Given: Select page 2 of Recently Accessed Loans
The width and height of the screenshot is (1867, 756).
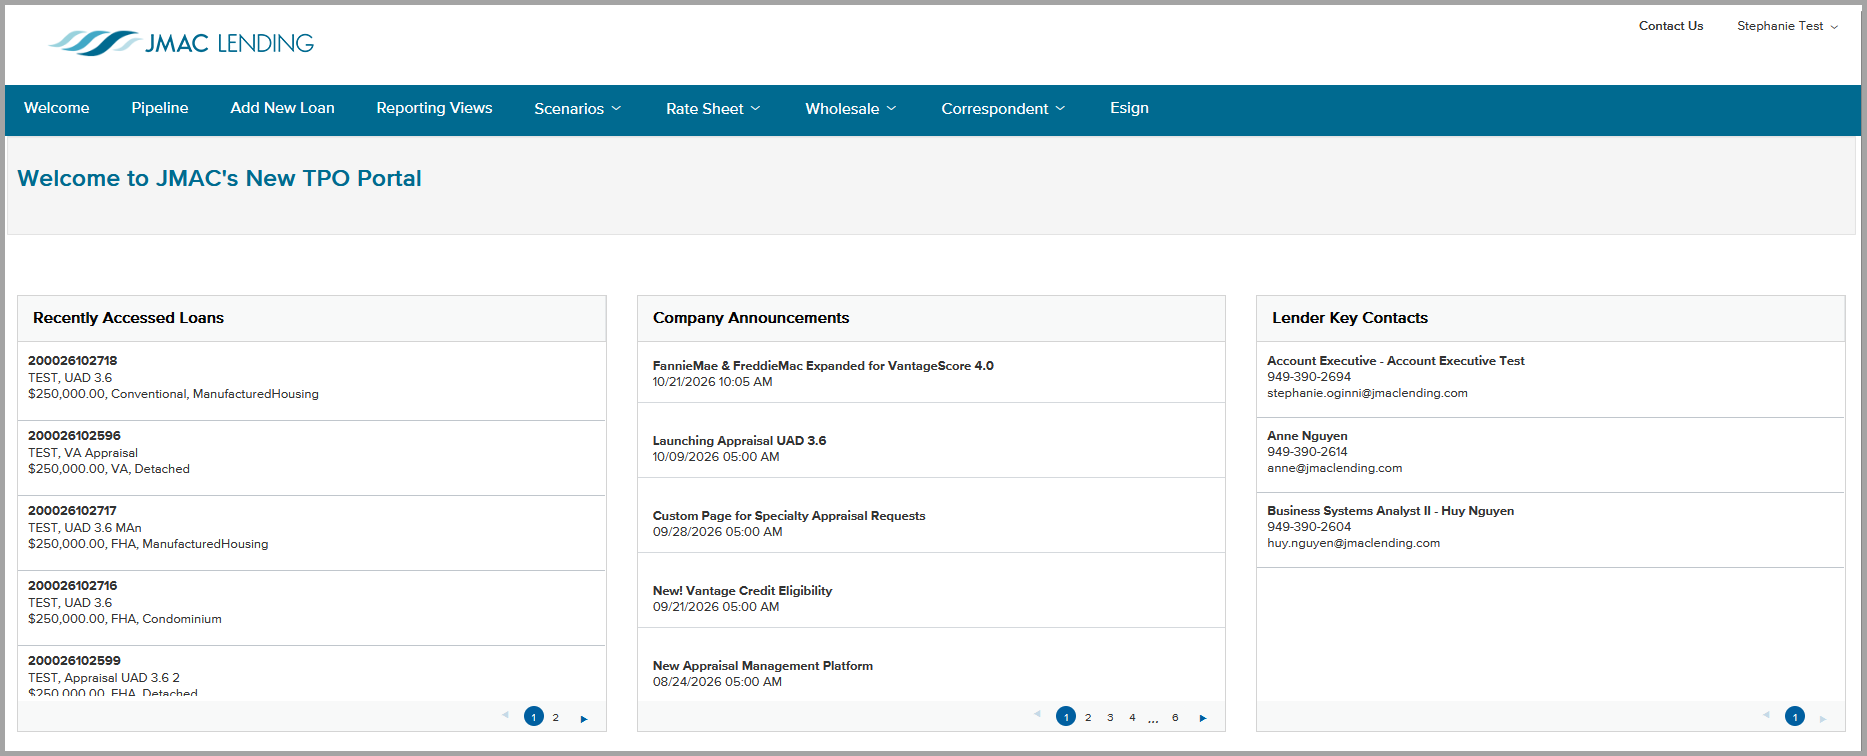Looking at the screenshot, I should (556, 717).
